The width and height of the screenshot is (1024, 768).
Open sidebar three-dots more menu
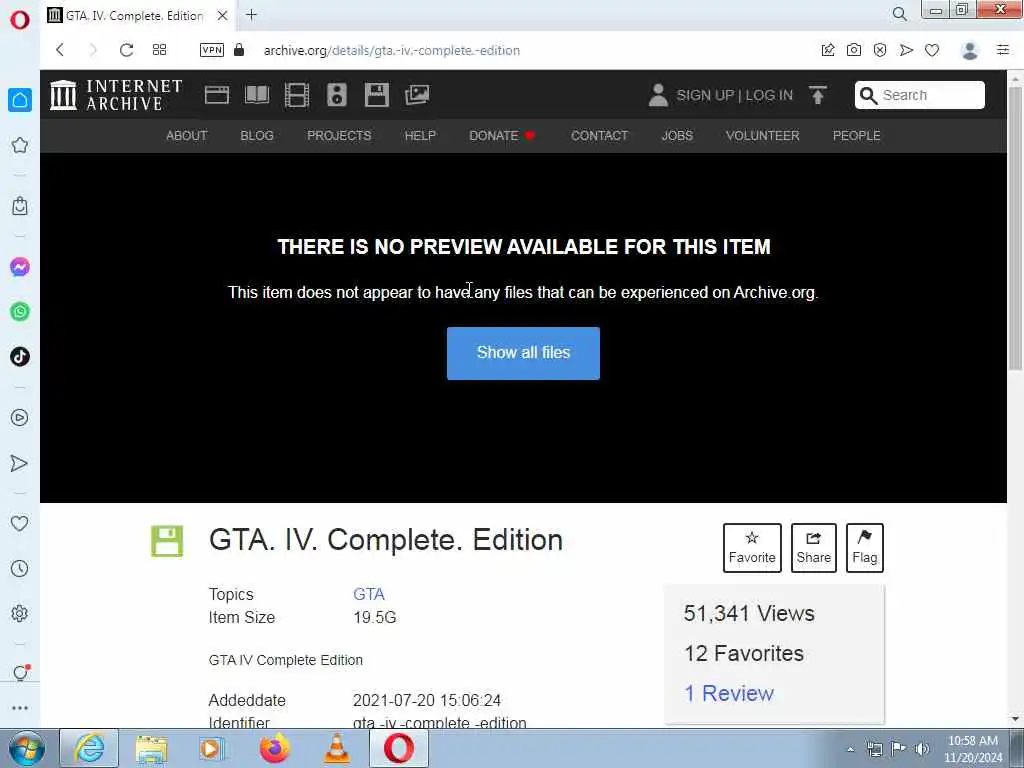click(20, 708)
